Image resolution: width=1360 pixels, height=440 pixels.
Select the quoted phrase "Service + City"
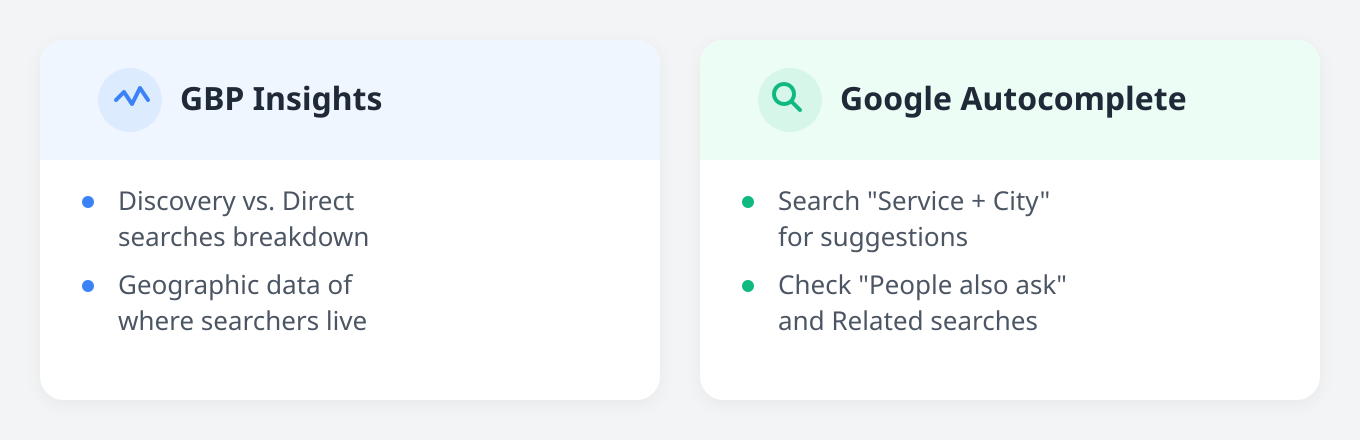(x=962, y=201)
